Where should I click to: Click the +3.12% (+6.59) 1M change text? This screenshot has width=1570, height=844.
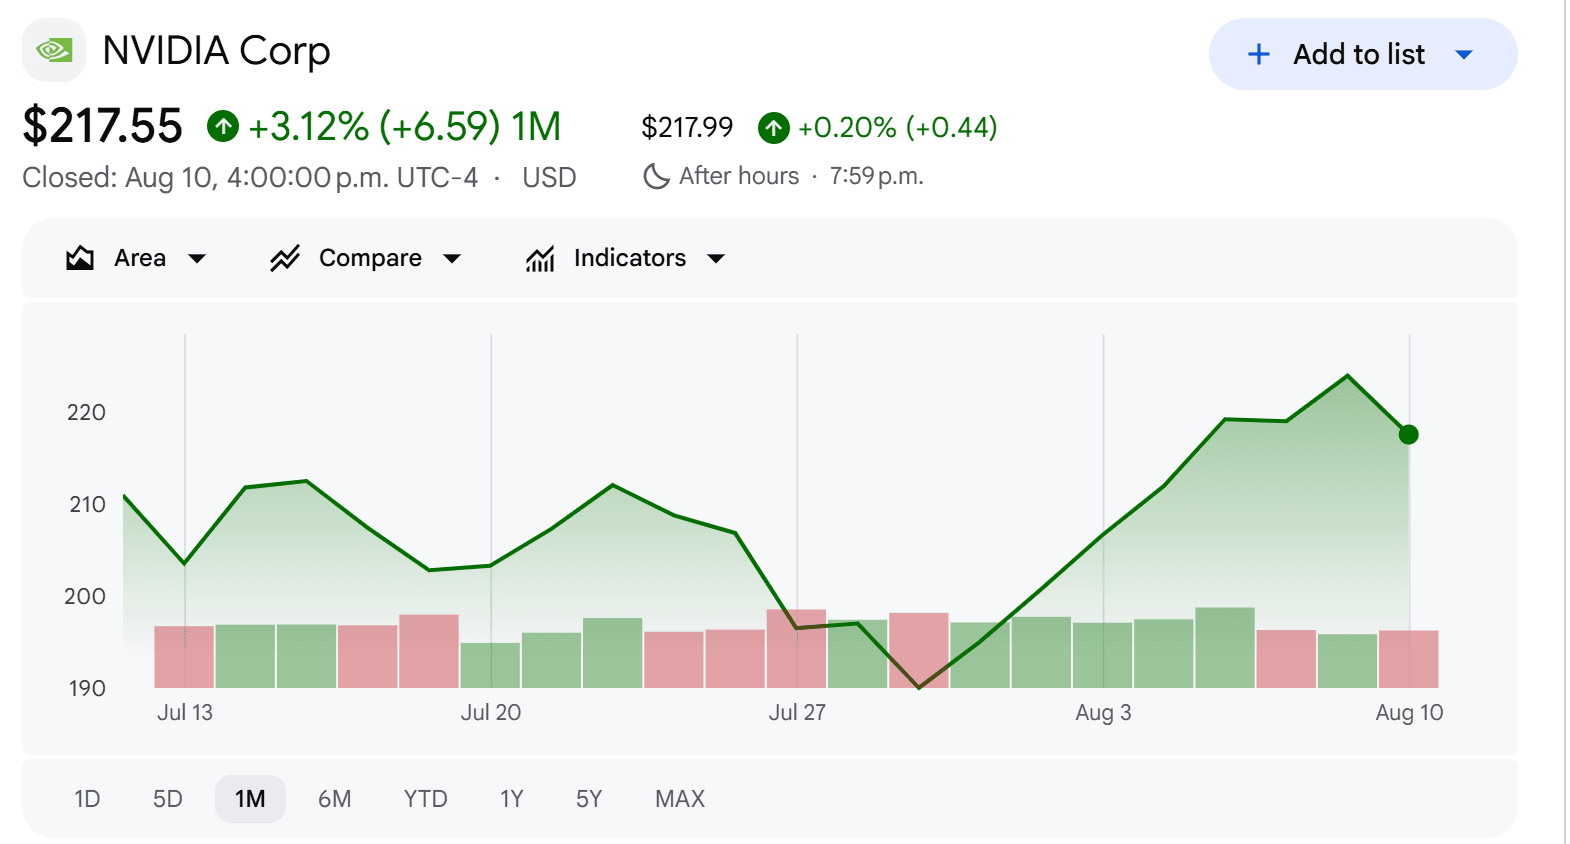pyautogui.click(x=405, y=126)
